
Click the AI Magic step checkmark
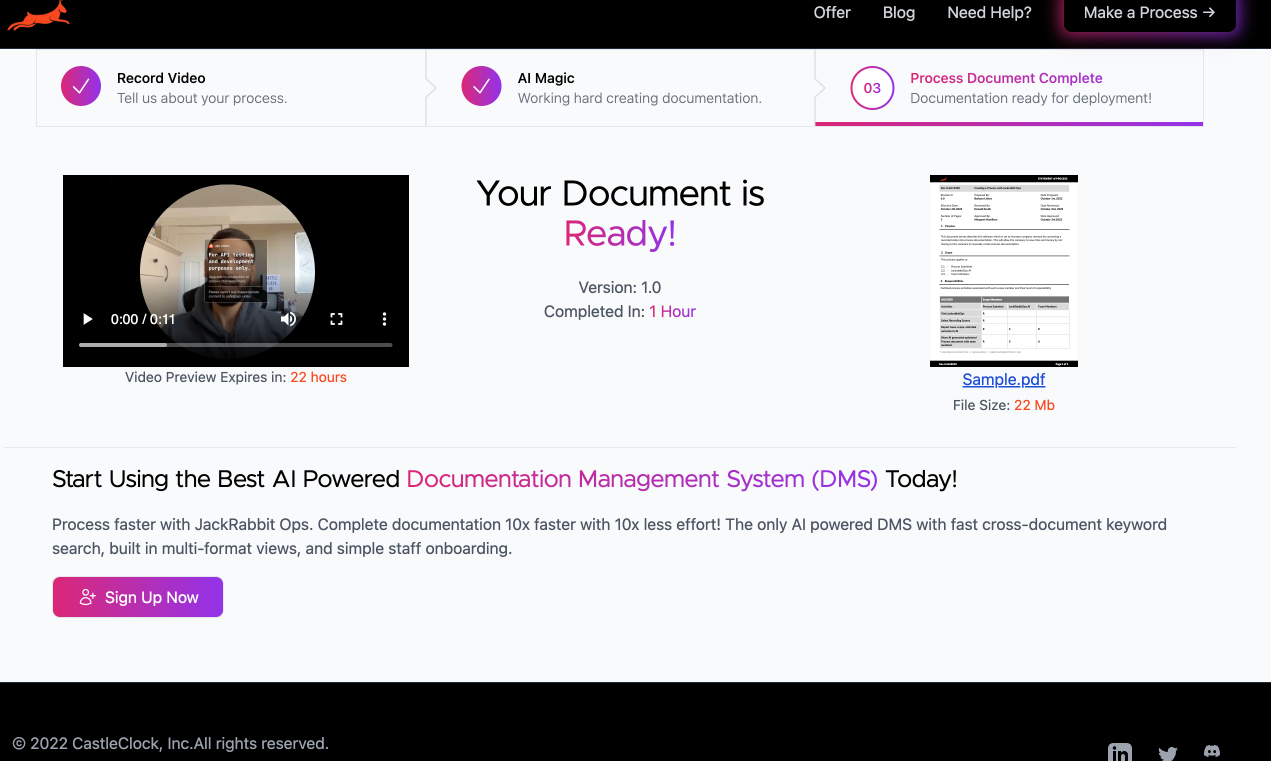pyautogui.click(x=481, y=87)
